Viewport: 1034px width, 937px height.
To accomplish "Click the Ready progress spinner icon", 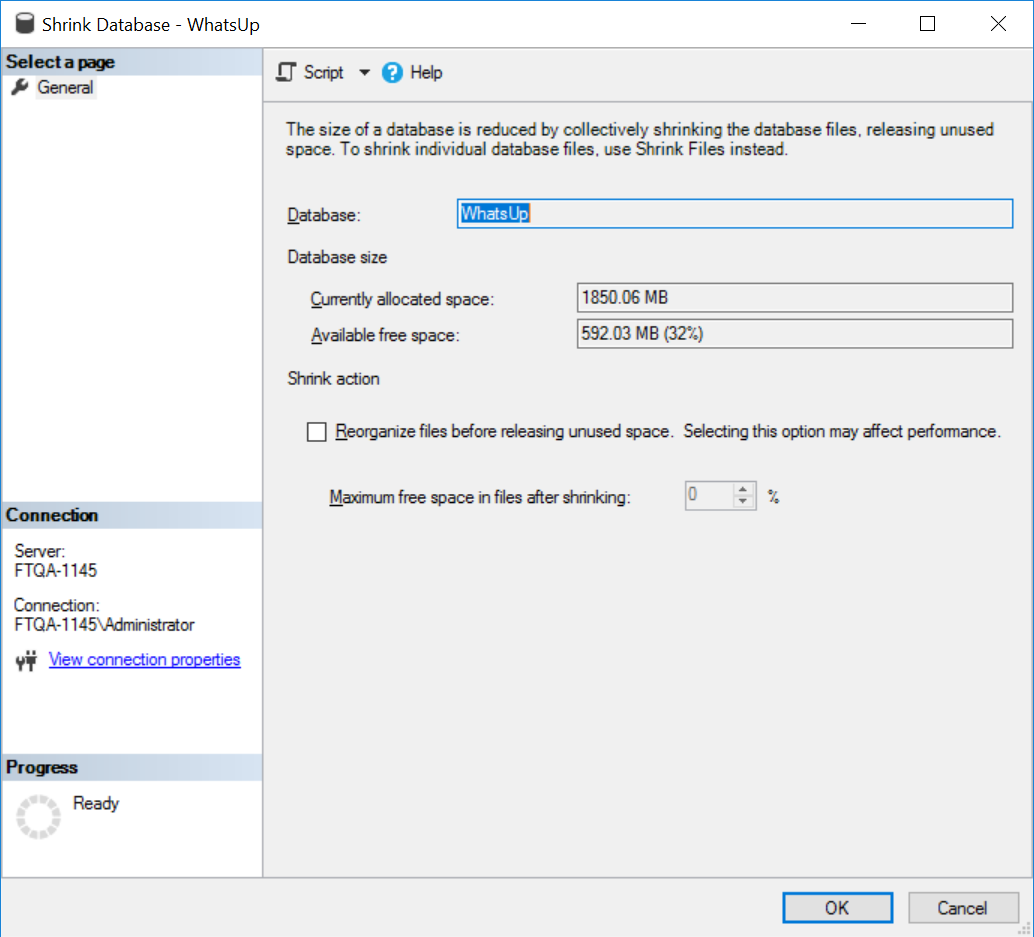I will point(37,816).
